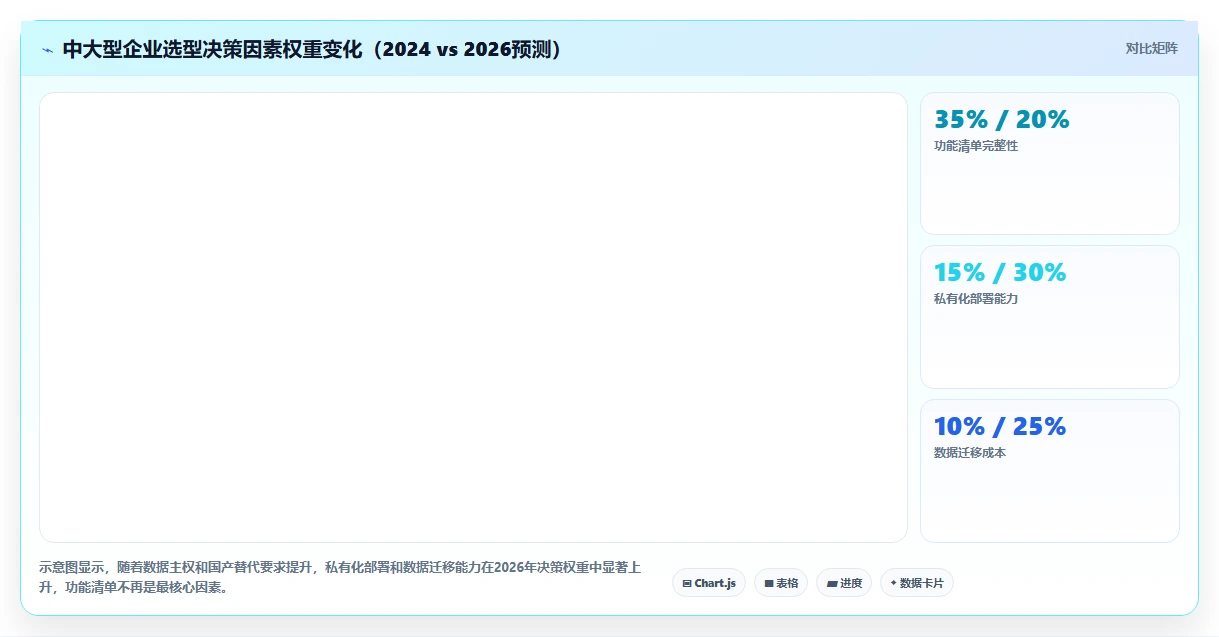The image size is (1219, 637).
Task: Click the 数据迁移成本 label
Action: pos(970,453)
